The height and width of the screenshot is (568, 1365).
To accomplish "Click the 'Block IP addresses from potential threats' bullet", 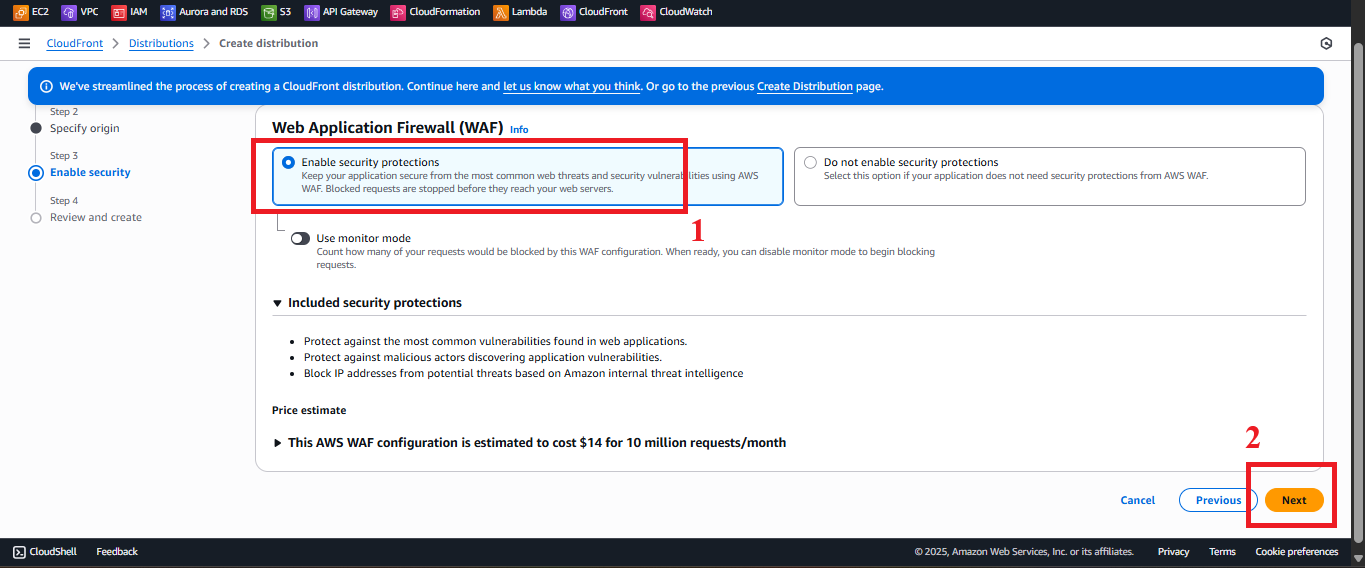I will [x=523, y=373].
